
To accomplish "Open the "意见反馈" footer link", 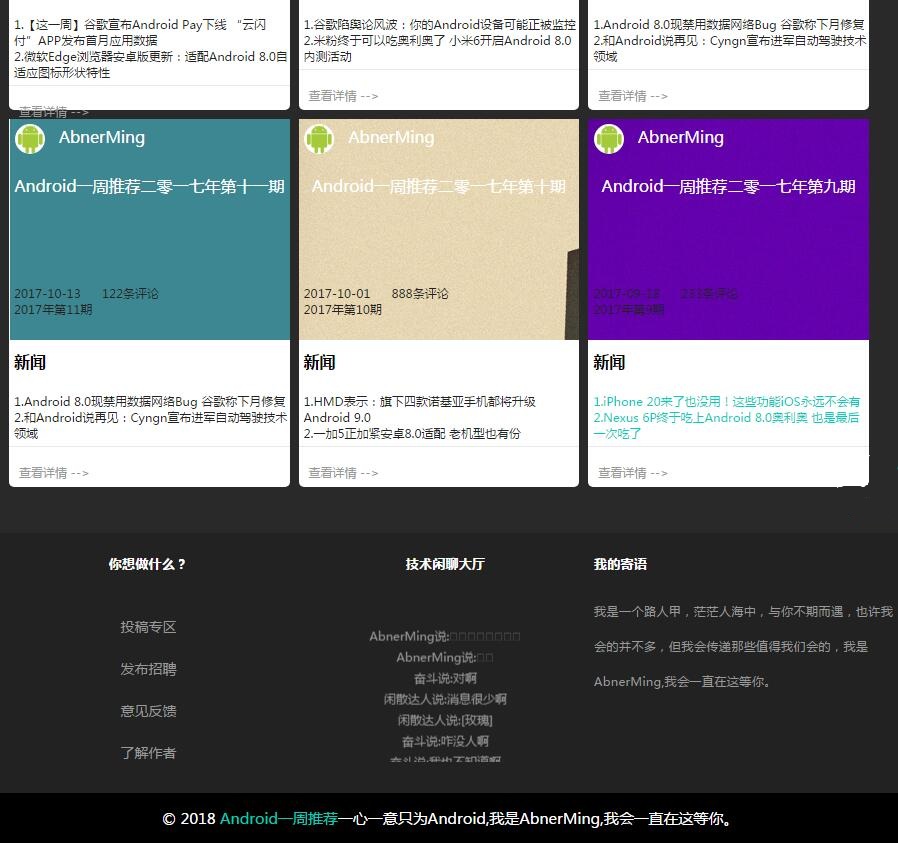I will click(148, 711).
